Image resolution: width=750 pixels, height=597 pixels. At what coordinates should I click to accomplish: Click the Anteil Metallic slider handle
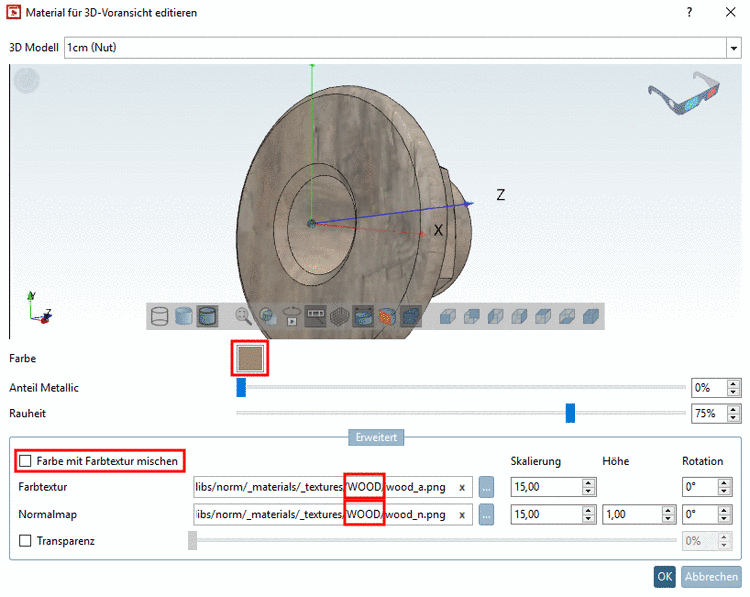pos(241,387)
